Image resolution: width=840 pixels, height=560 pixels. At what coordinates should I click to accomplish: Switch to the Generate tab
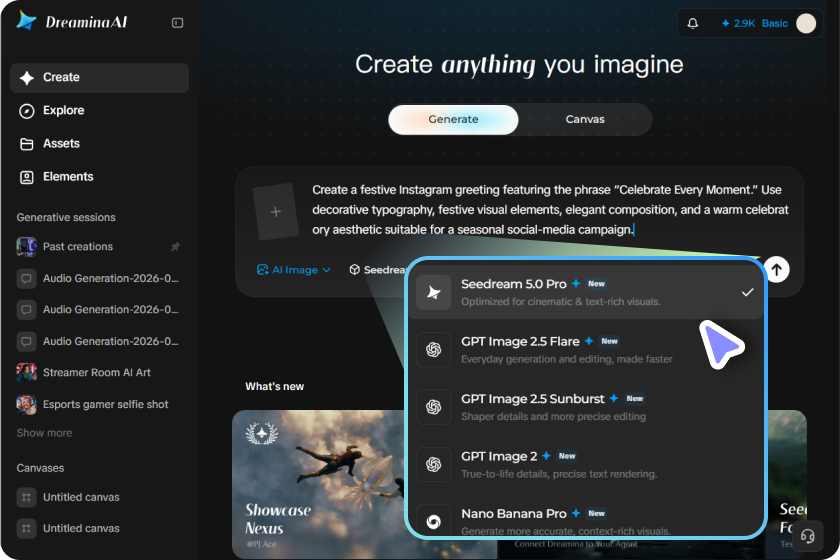453,119
